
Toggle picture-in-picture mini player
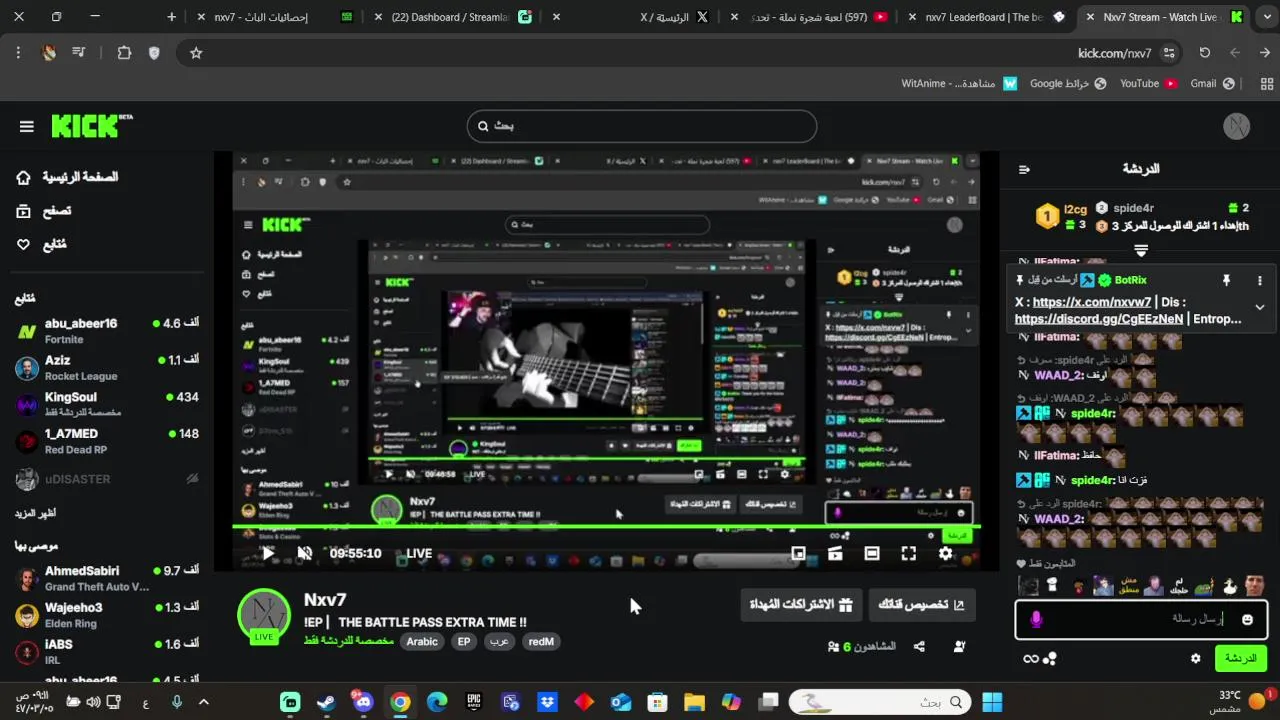tap(798, 553)
